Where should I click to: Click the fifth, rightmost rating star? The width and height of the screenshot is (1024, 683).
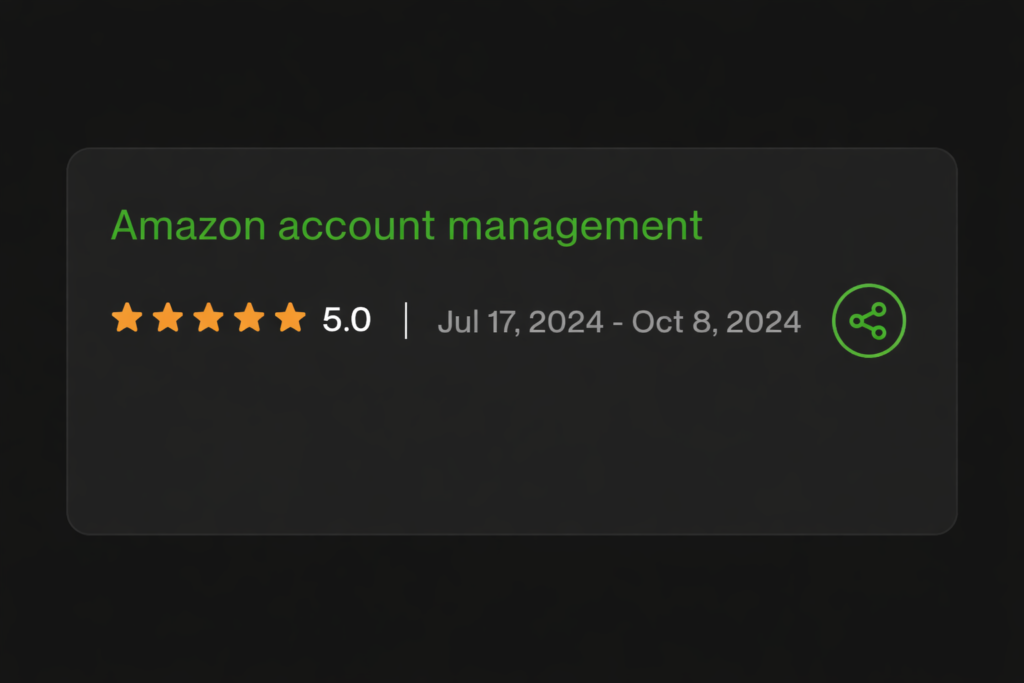[x=290, y=319]
